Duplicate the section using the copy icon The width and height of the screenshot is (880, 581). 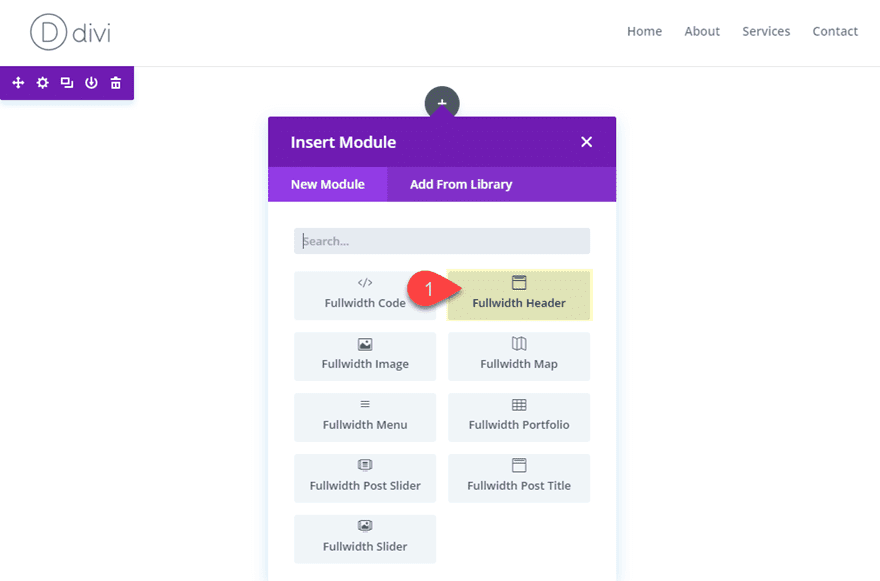pos(66,83)
